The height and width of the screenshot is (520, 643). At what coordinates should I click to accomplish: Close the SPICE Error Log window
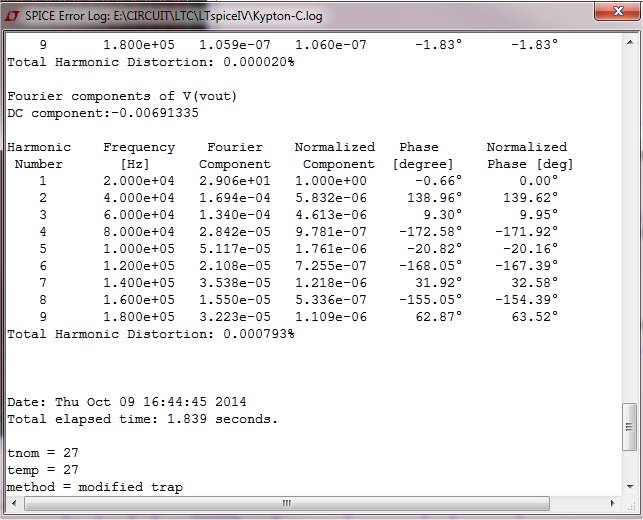[618, 11]
